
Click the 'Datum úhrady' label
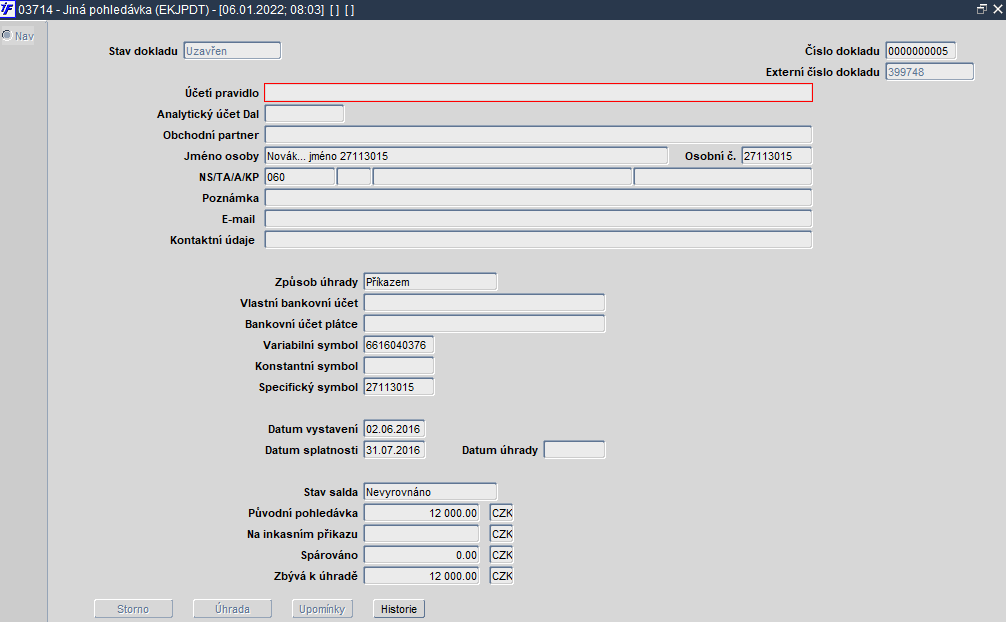[500, 450]
